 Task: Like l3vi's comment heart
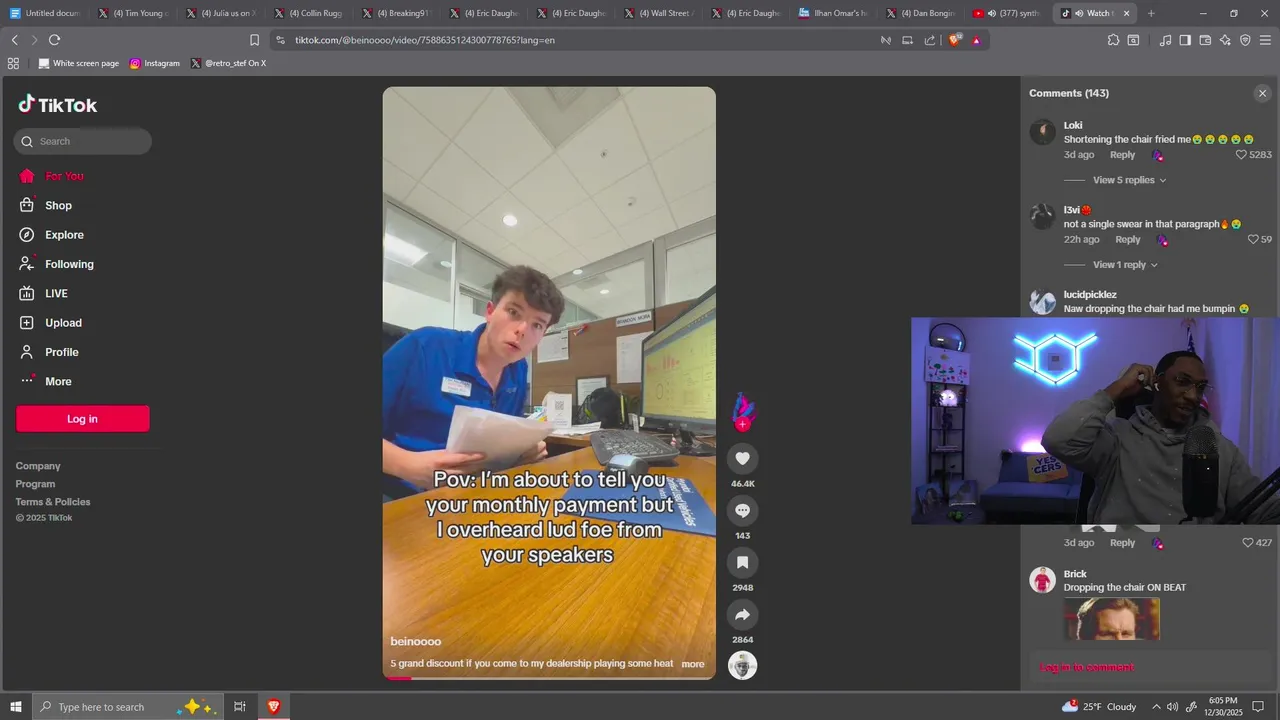[1253, 240]
